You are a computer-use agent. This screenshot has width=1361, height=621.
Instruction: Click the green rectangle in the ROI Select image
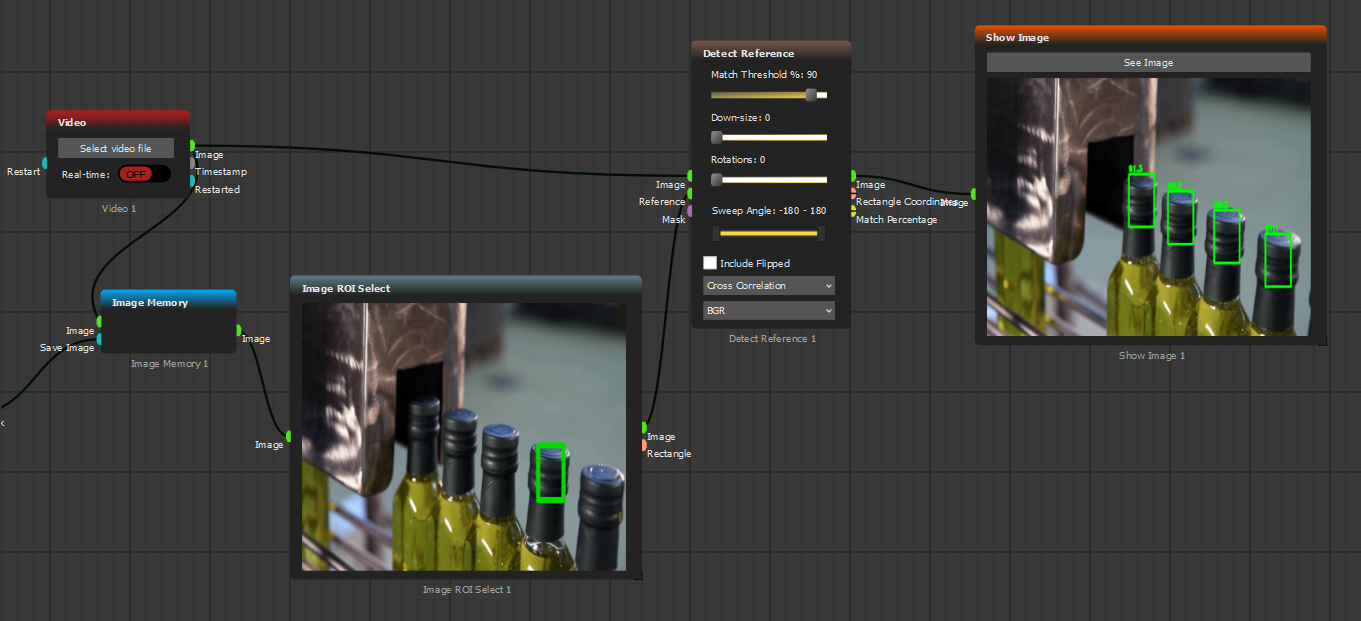pyautogui.click(x=550, y=472)
